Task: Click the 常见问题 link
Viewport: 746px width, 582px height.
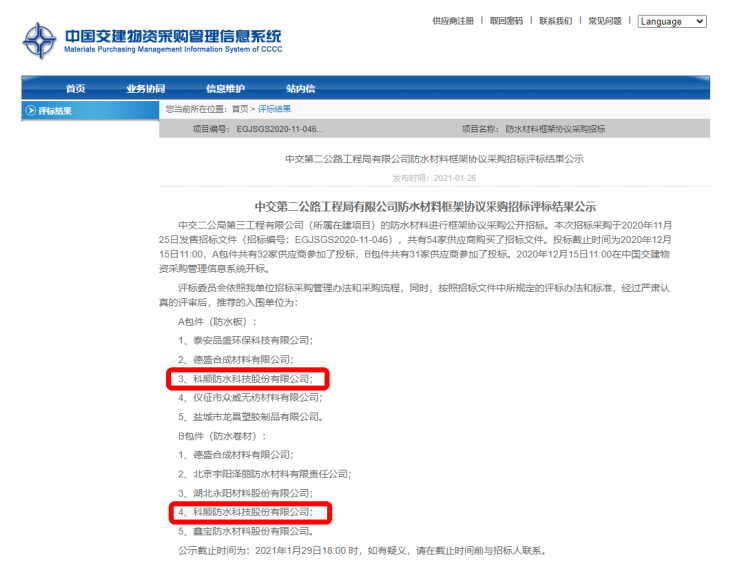Action: [605, 21]
